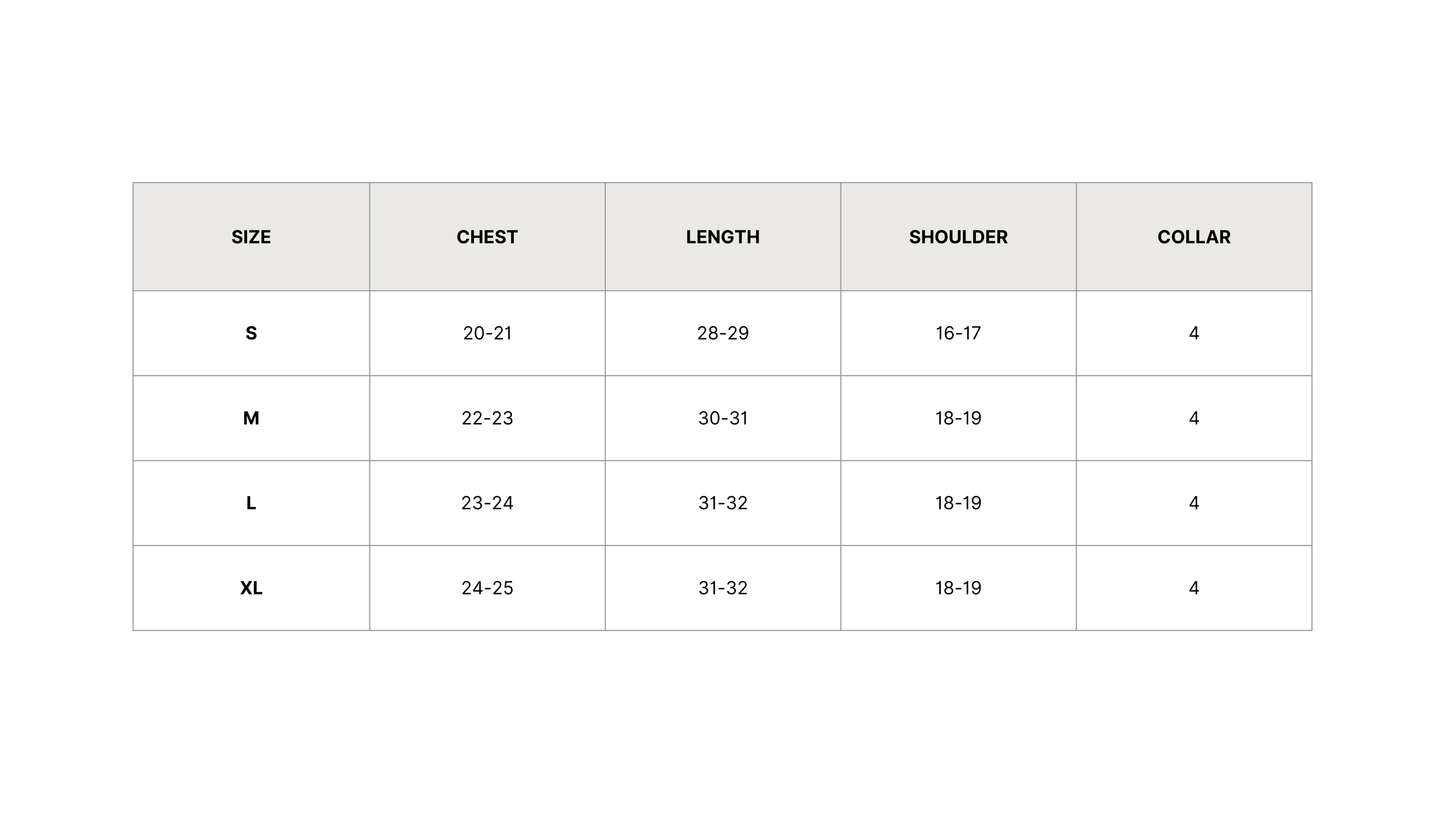
Task: Click the S size row label
Action: point(251,333)
